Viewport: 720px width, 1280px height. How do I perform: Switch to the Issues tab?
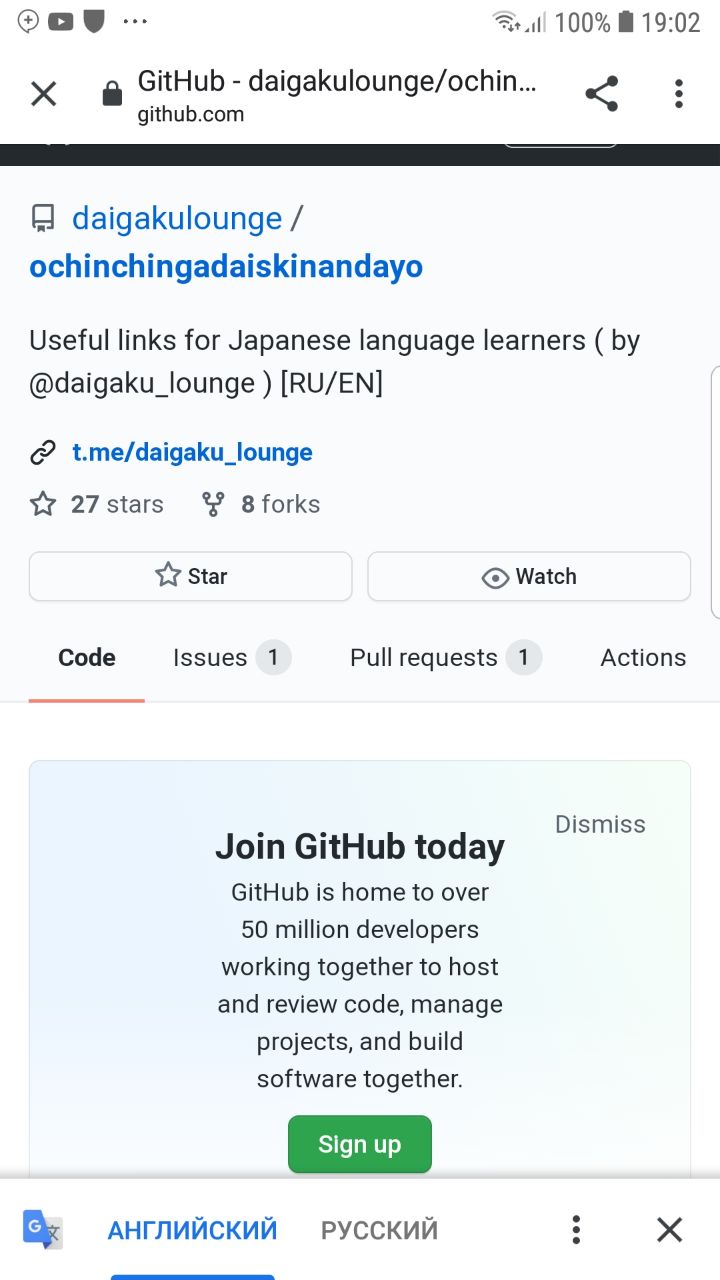[x=231, y=658]
